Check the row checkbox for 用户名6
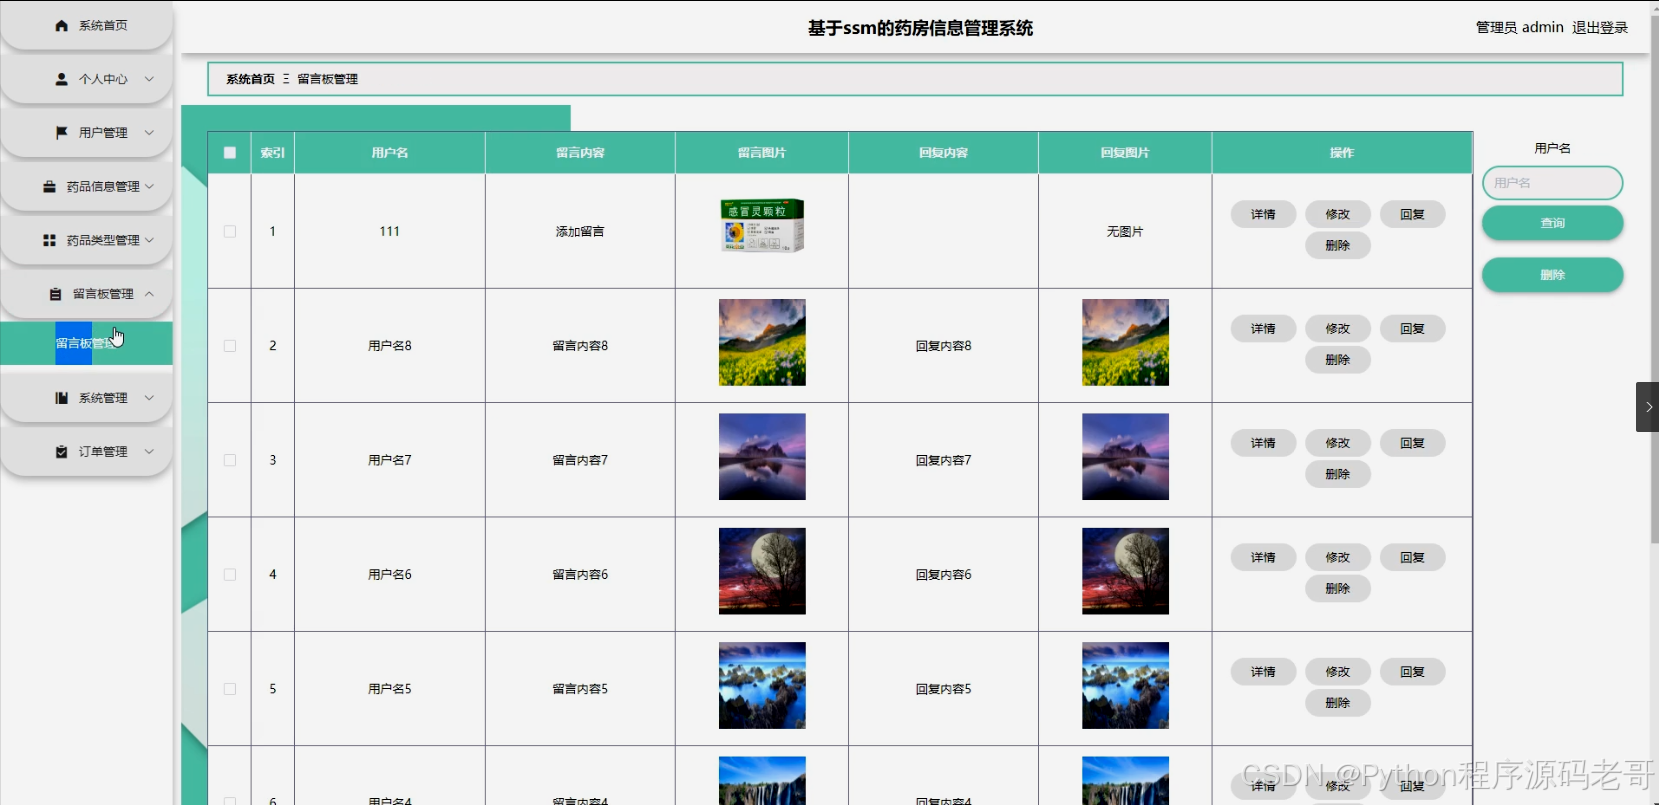The height and width of the screenshot is (805, 1659). [230, 575]
